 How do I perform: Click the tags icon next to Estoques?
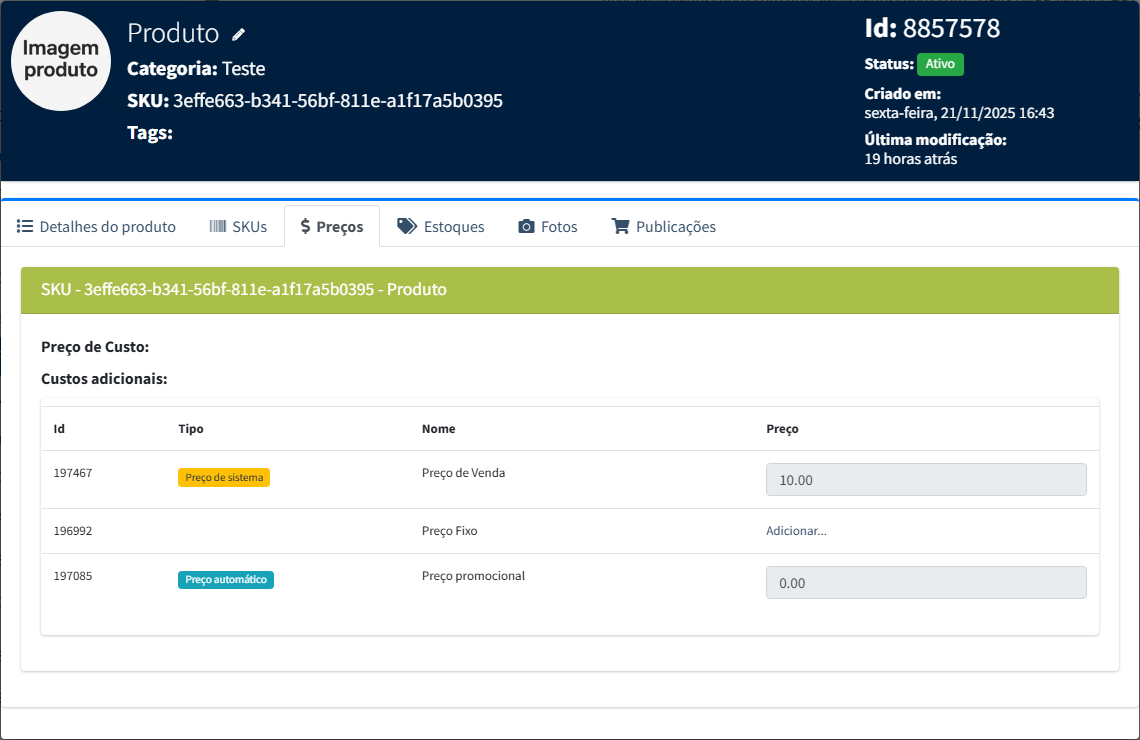pyautogui.click(x=406, y=226)
